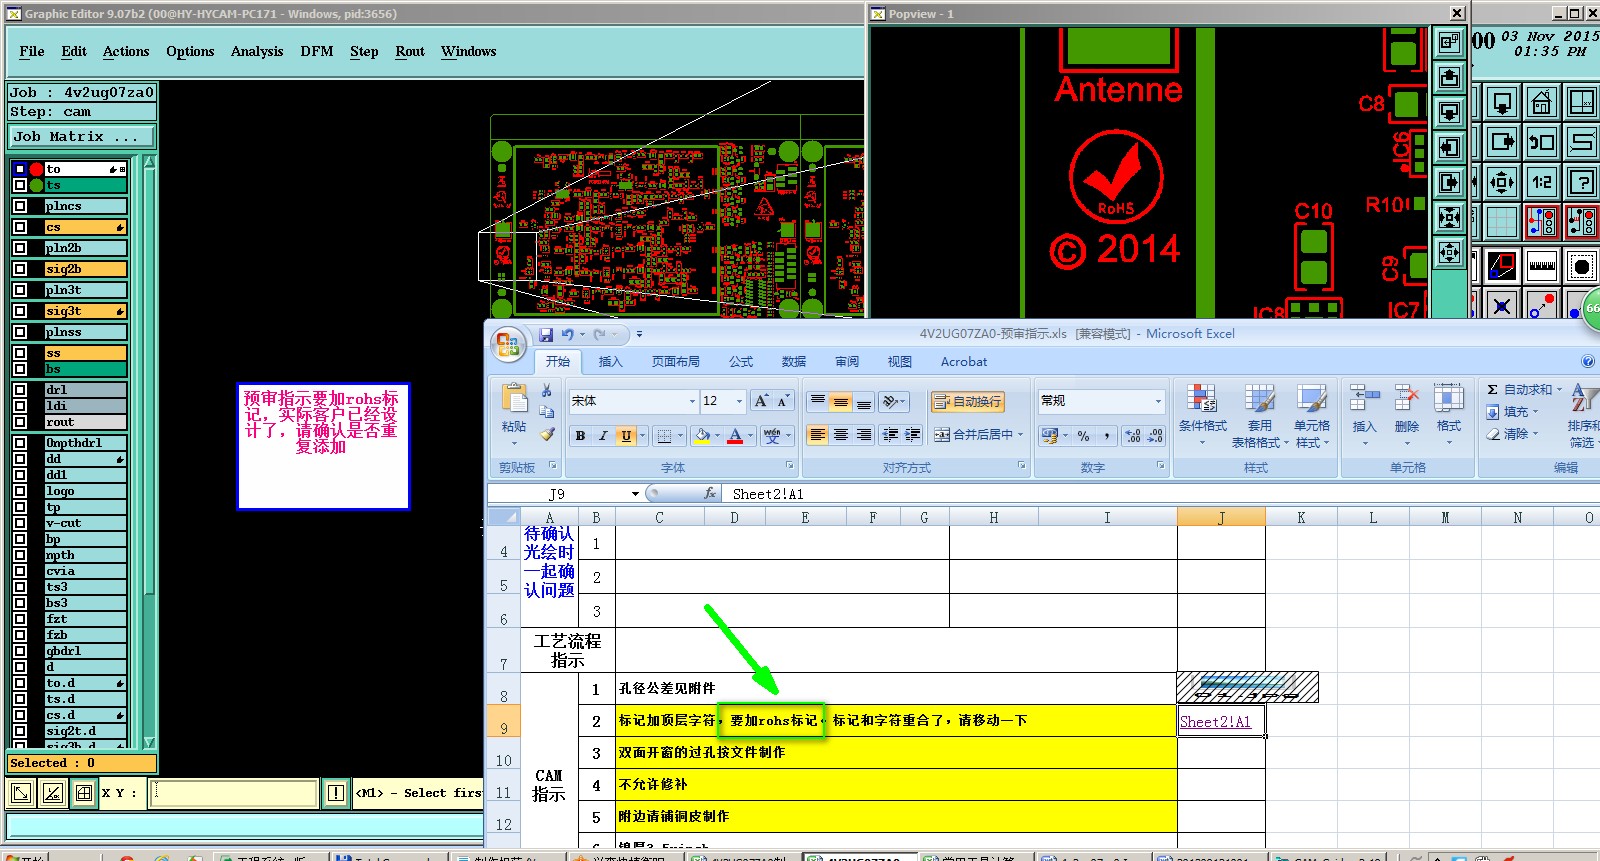Increase font size with large A icon

[761, 401]
